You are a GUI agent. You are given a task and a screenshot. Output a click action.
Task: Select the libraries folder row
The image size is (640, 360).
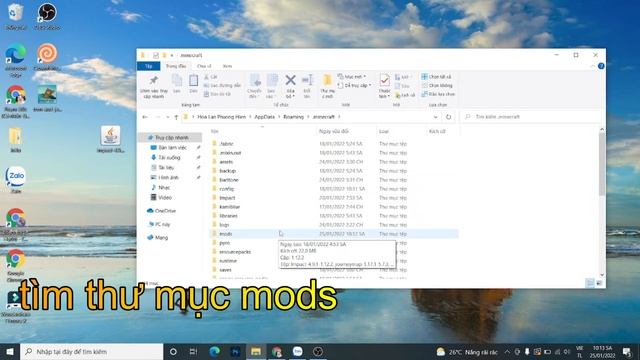[x=334, y=216]
